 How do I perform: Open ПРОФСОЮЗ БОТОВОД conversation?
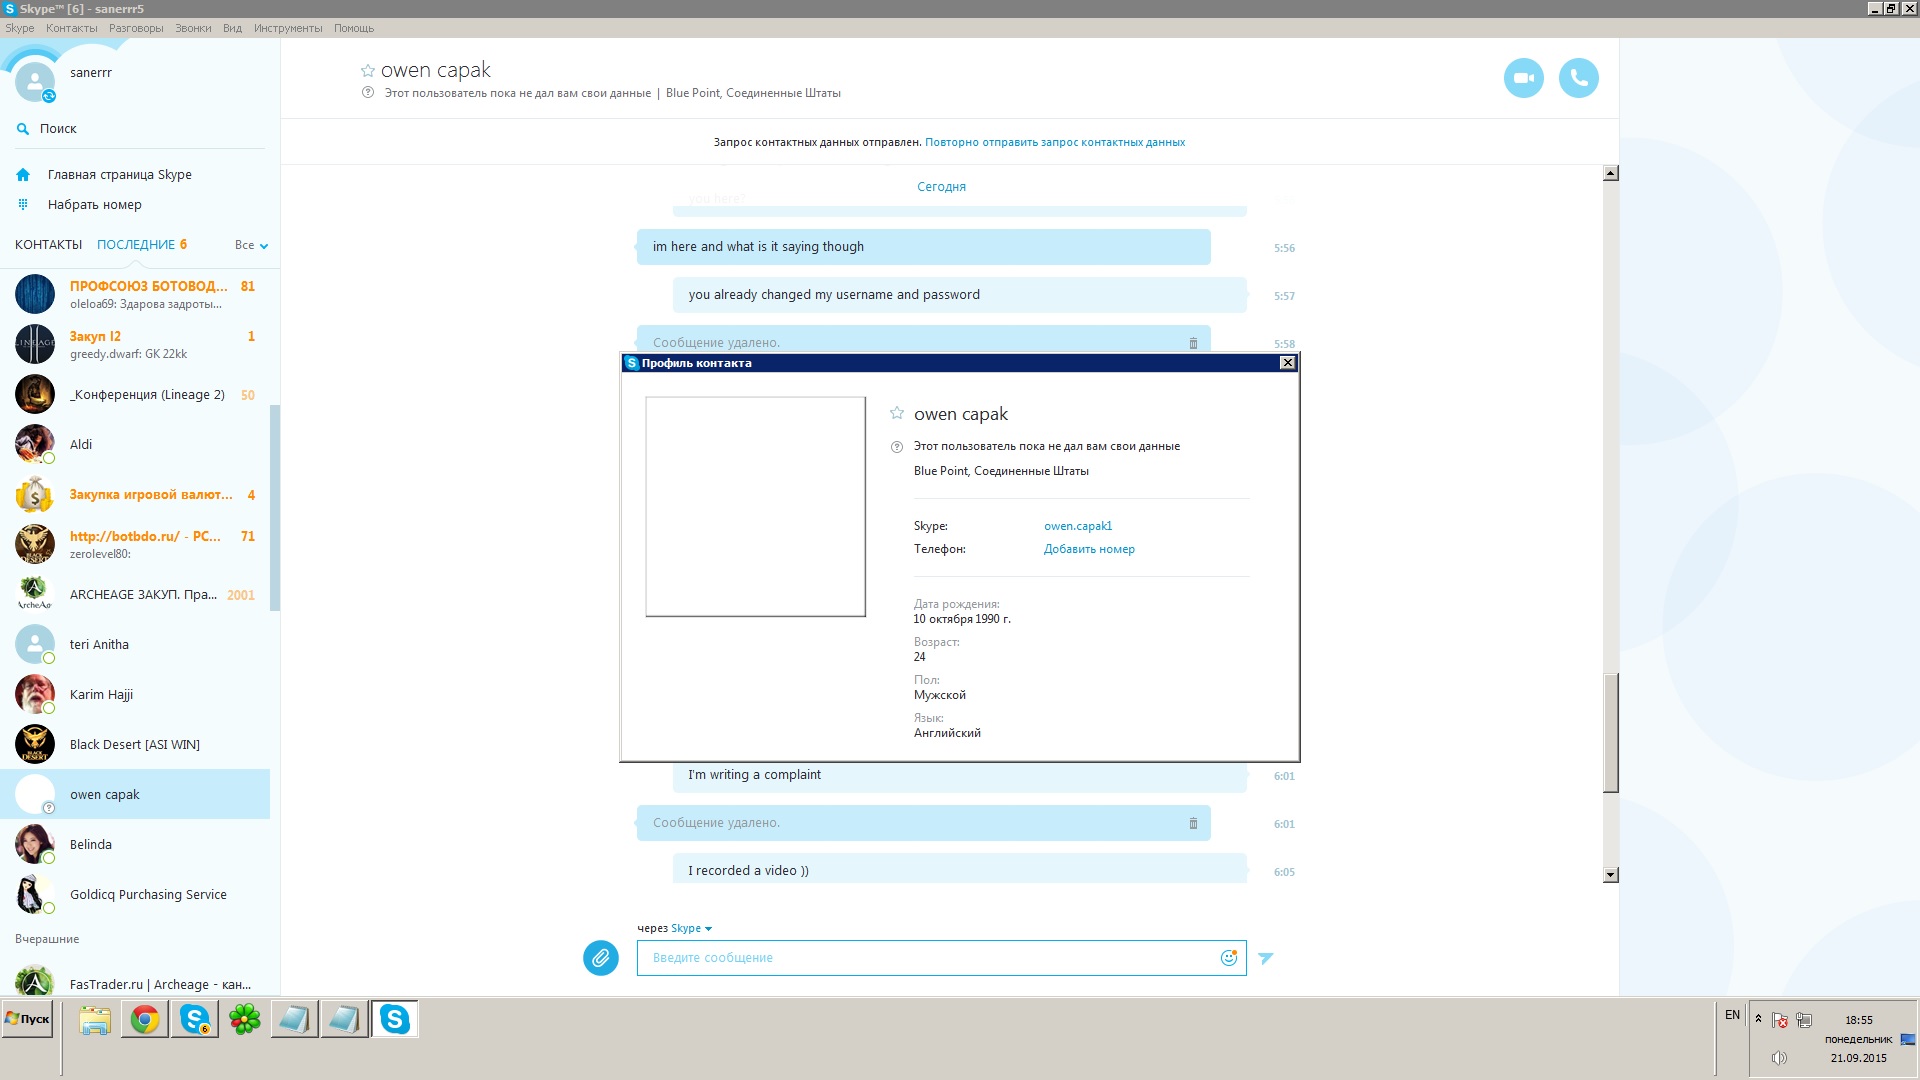coord(135,294)
